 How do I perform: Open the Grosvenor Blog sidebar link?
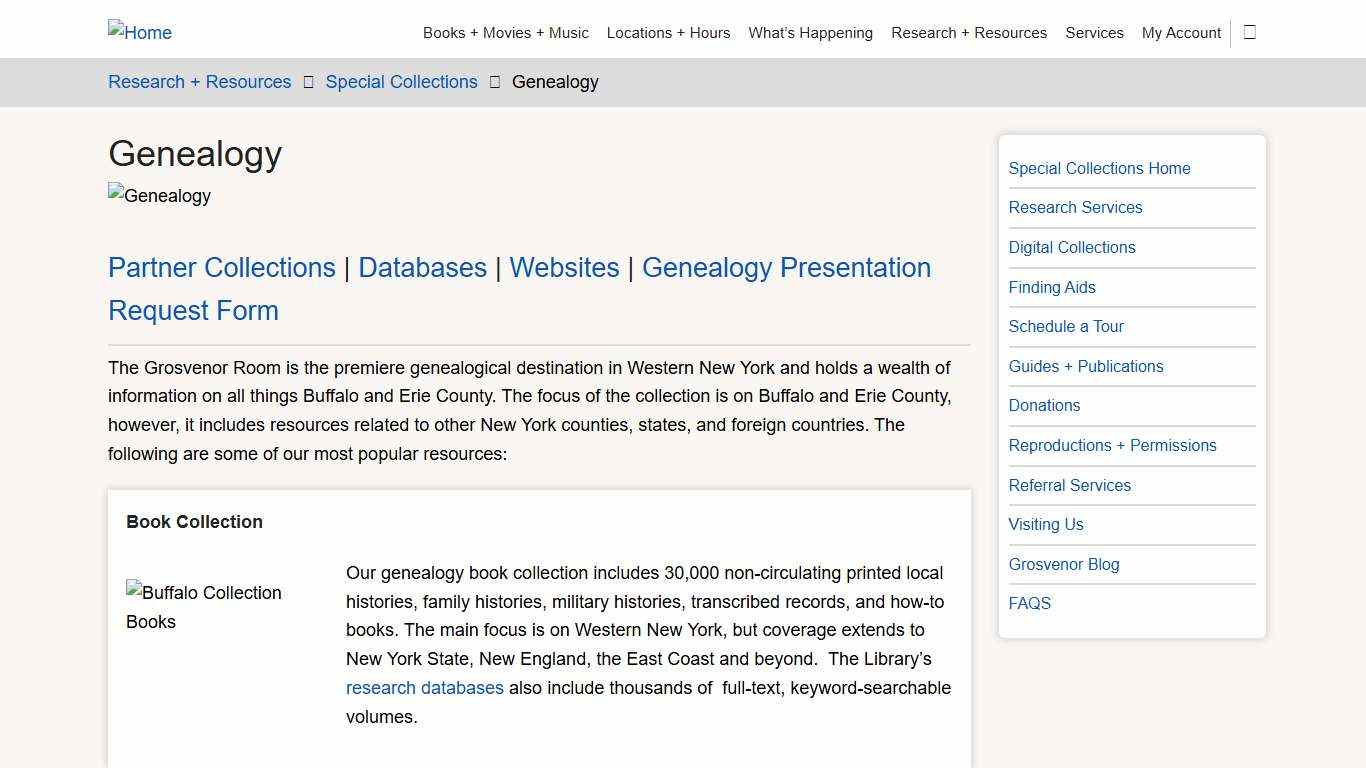coord(1063,564)
